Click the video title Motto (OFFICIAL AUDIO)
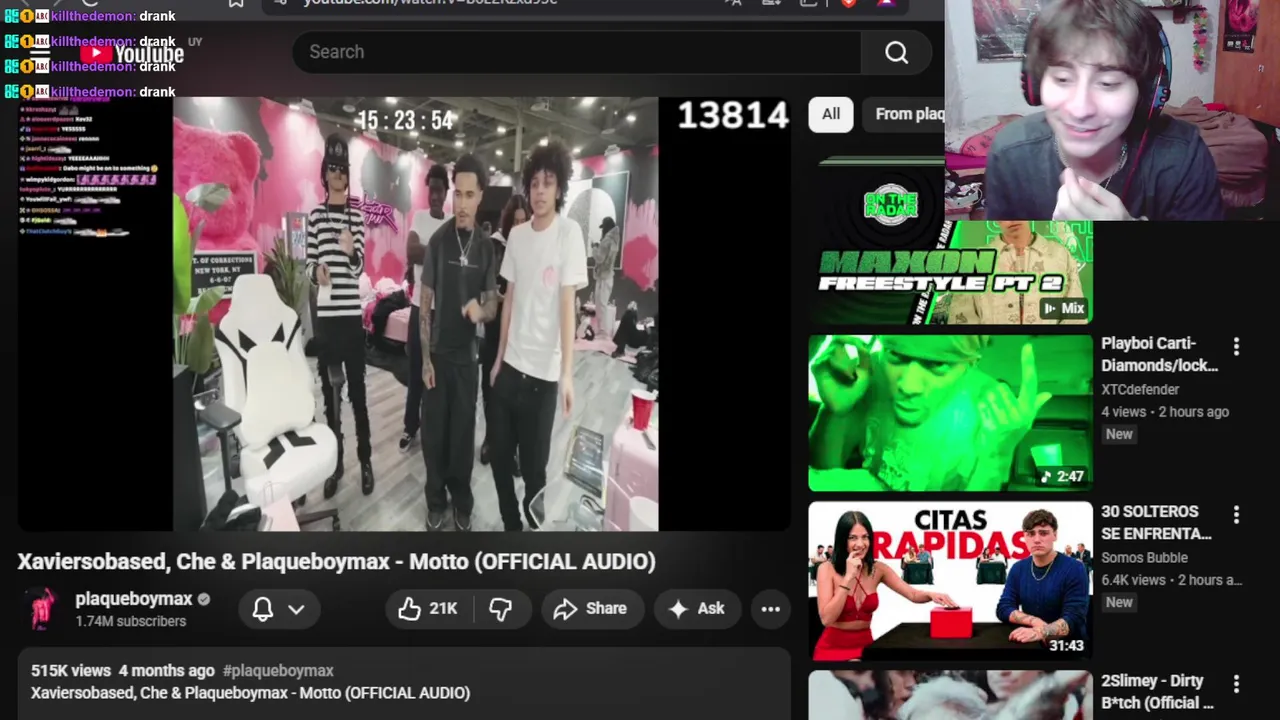Viewport: 1280px width, 720px height. (x=336, y=561)
